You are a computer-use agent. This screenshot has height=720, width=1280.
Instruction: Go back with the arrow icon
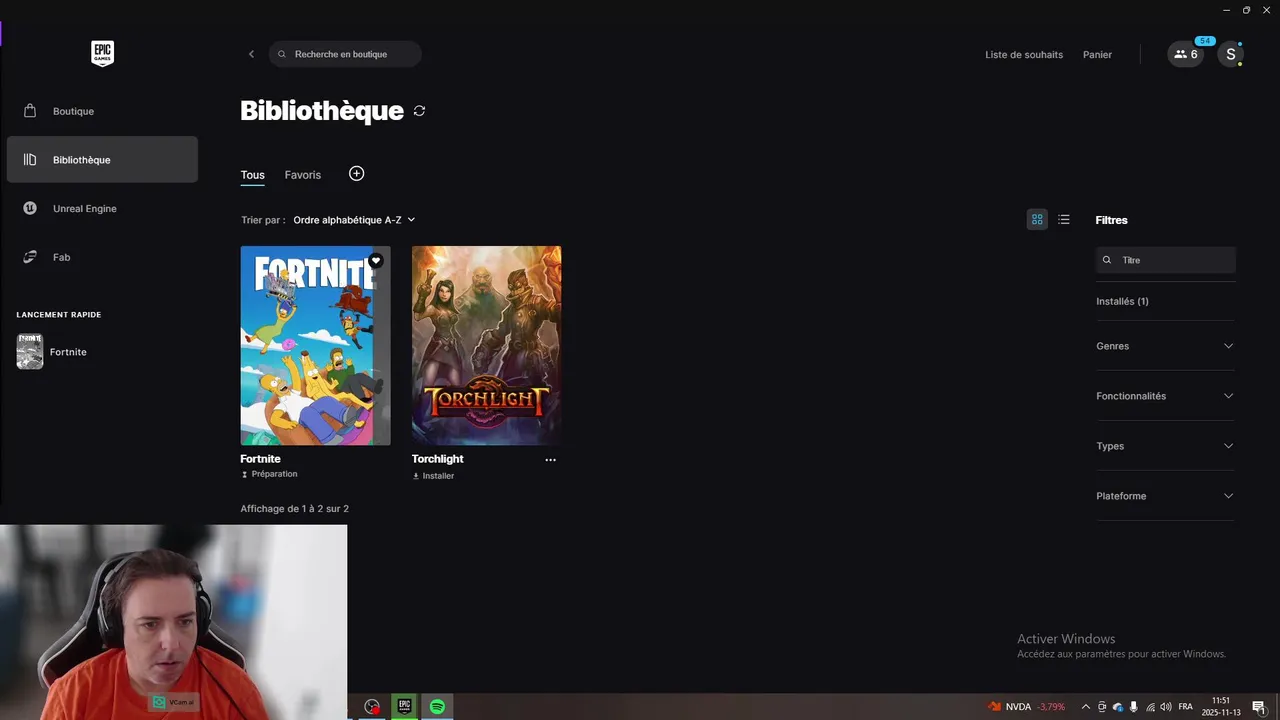point(251,54)
